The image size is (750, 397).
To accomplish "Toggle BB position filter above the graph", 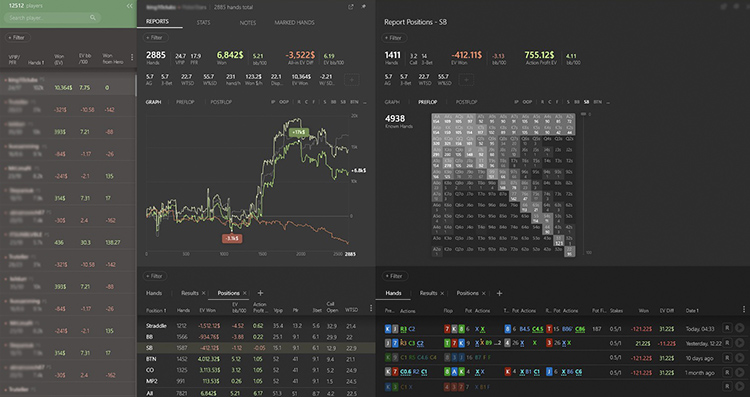I will (334, 102).
